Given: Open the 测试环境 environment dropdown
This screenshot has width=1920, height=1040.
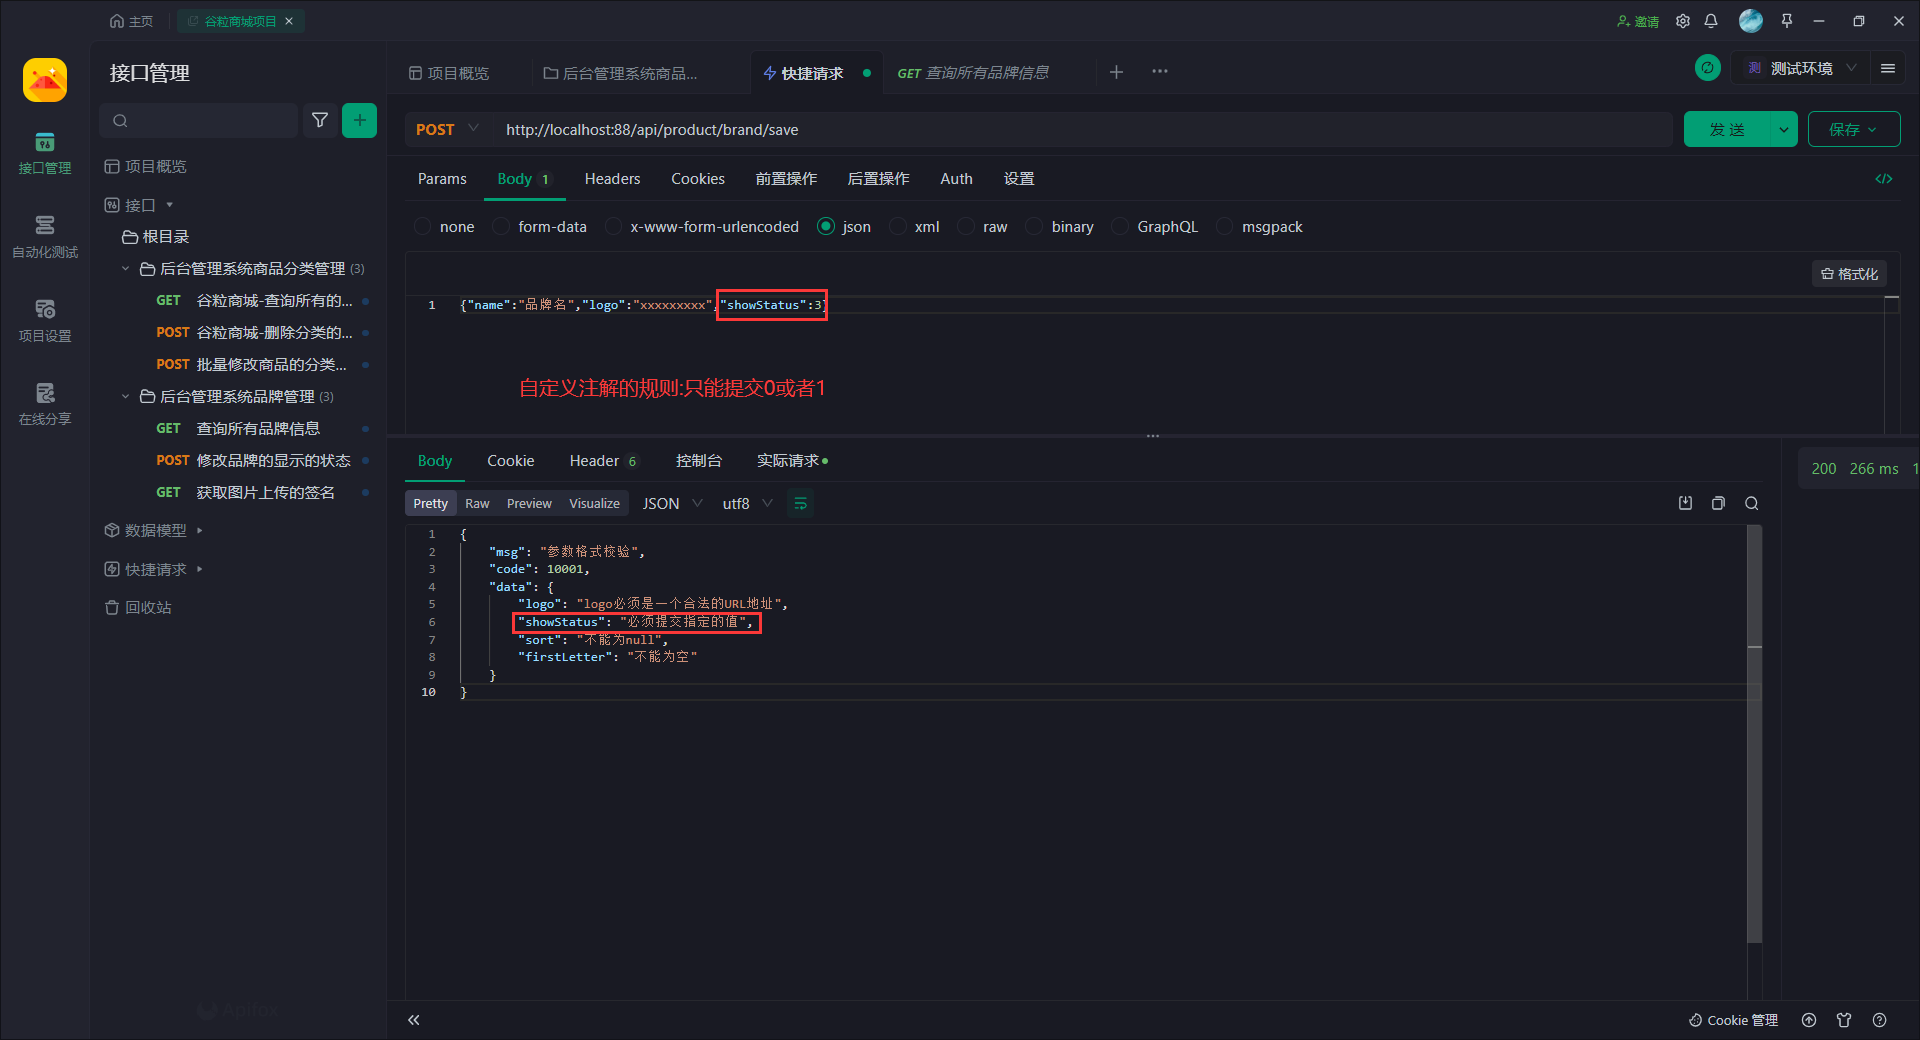Looking at the screenshot, I should (1802, 69).
